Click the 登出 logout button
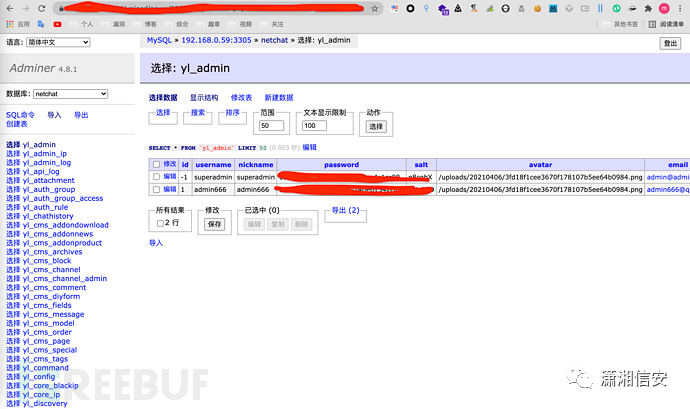Viewport: 690px width, 409px height. (670, 43)
